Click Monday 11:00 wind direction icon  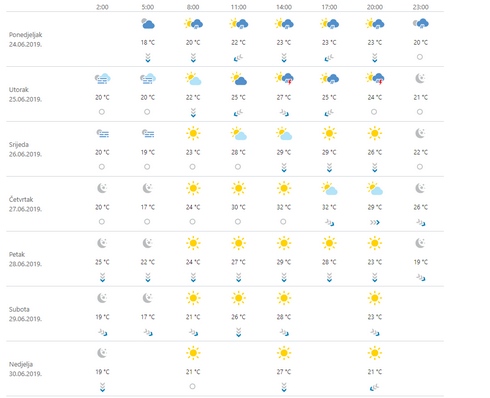click(238, 58)
